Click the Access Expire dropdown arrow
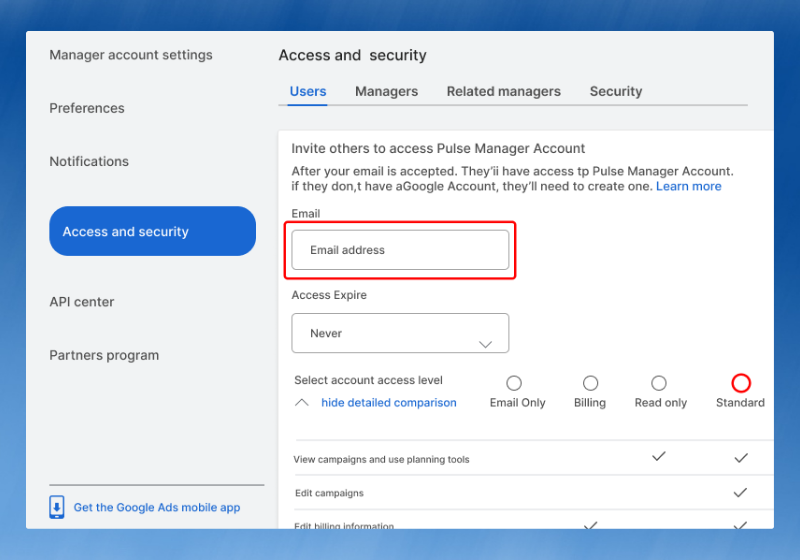Viewport: 800px width, 560px height. coord(486,344)
